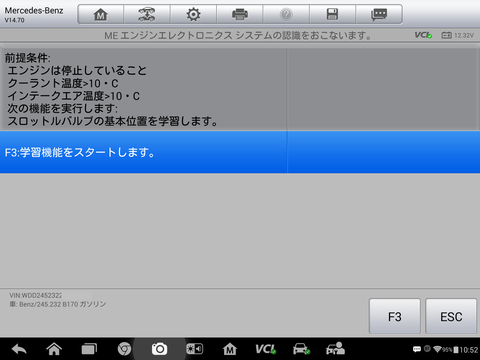Click the printer icon
Screen dimensions: 480x360
(x=240, y=14)
